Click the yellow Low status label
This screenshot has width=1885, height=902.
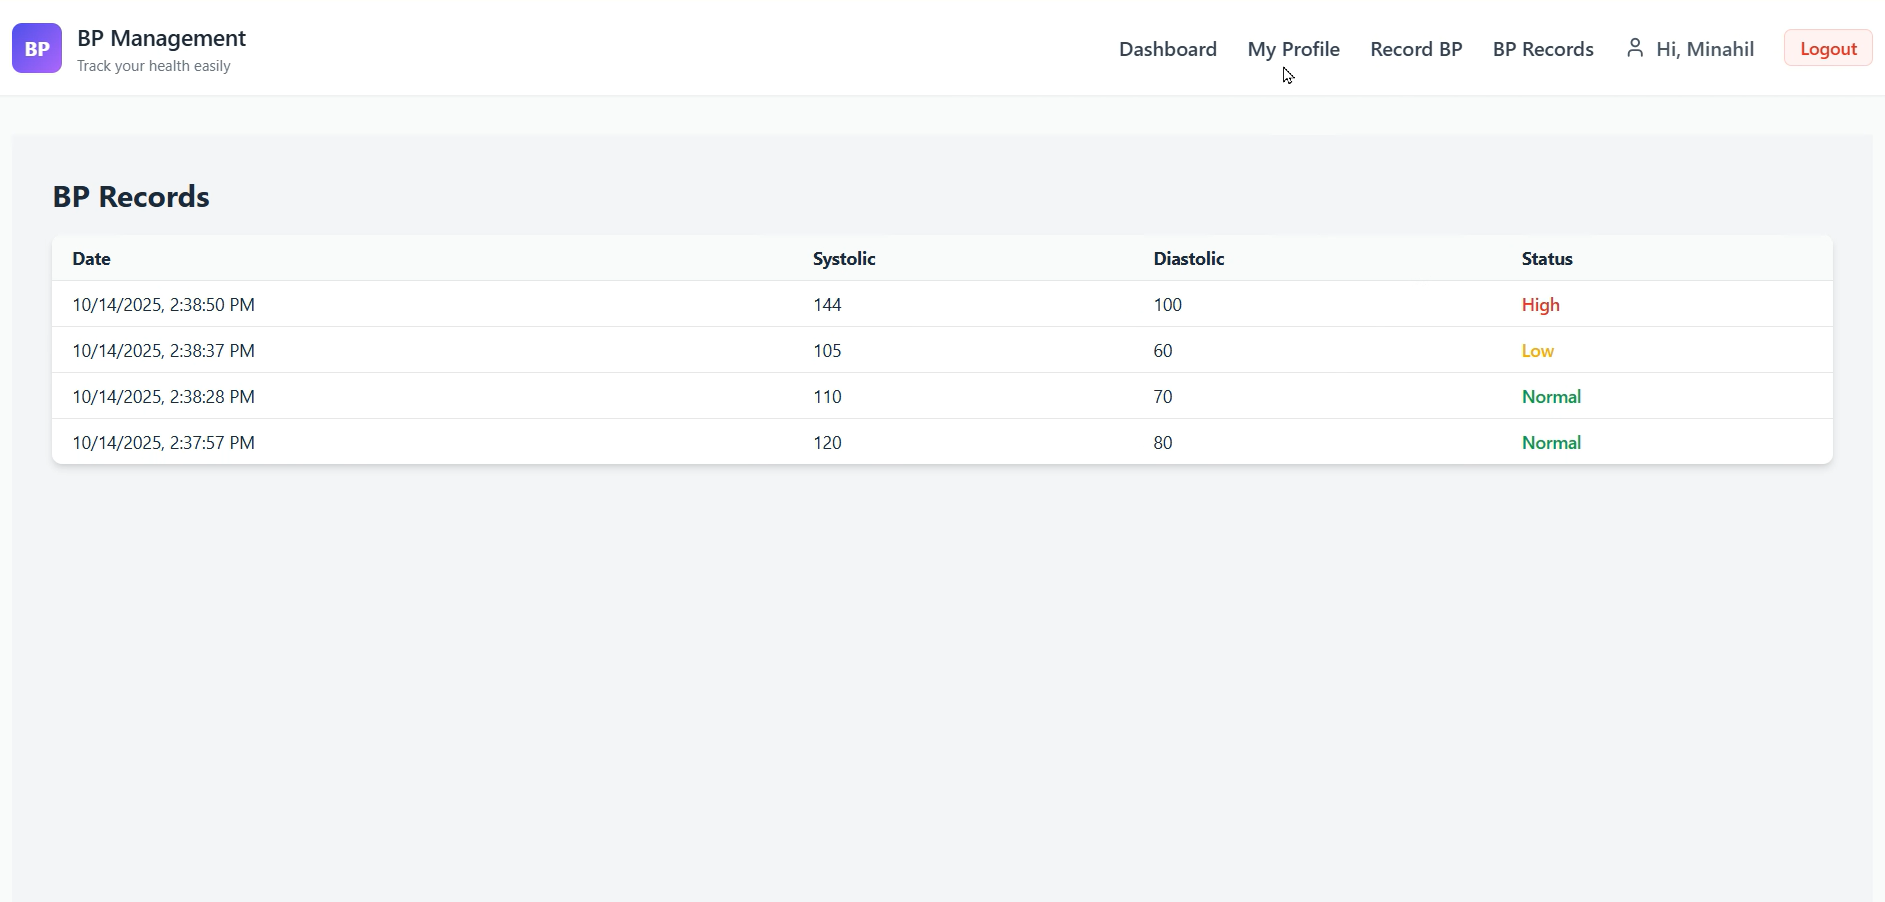pos(1537,351)
